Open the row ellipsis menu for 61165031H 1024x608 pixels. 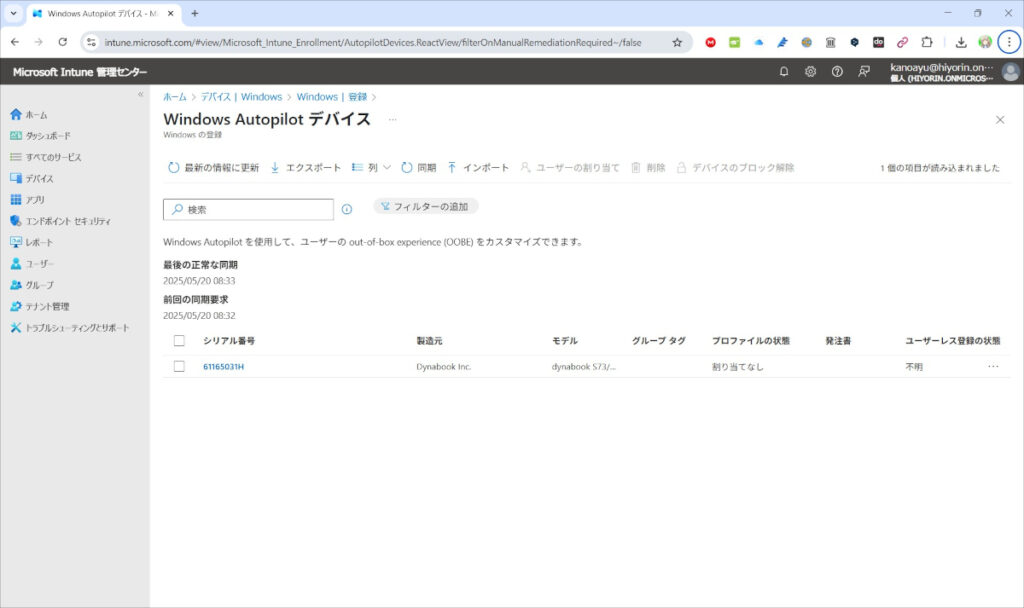993,366
